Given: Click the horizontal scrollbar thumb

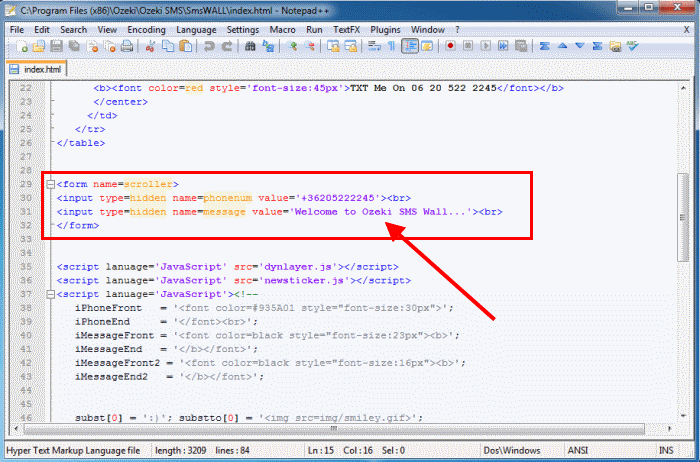Looking at the screenshot, I should pyautogui.click(x=334, y=429).
